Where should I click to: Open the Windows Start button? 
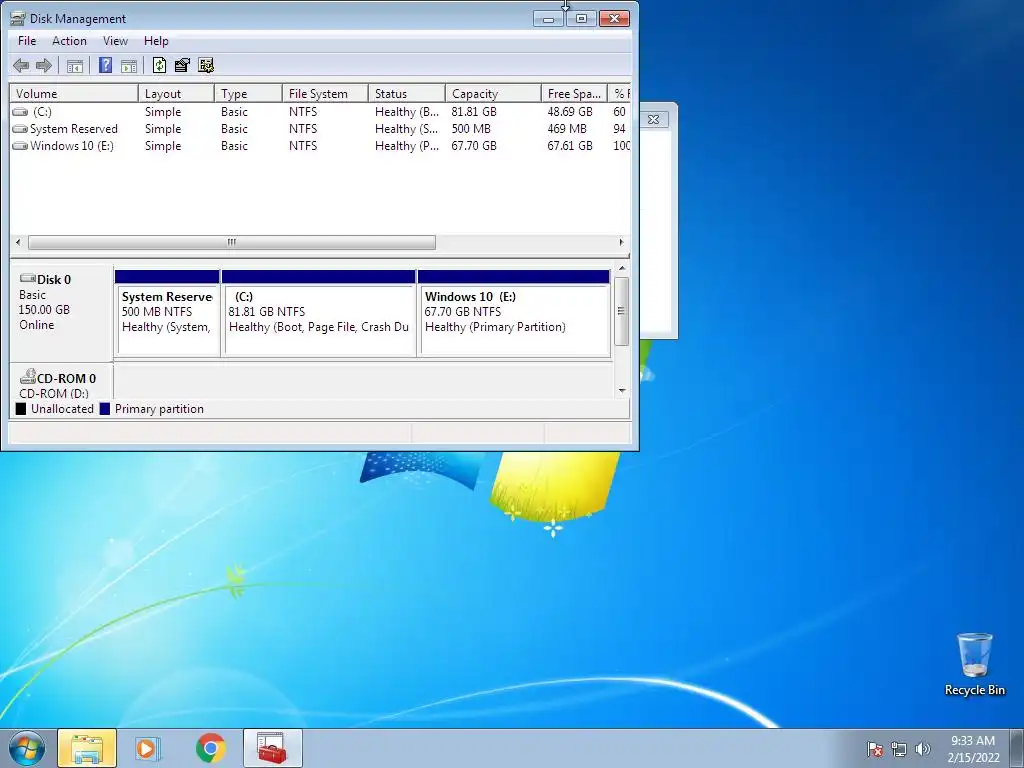pos(27,748)
